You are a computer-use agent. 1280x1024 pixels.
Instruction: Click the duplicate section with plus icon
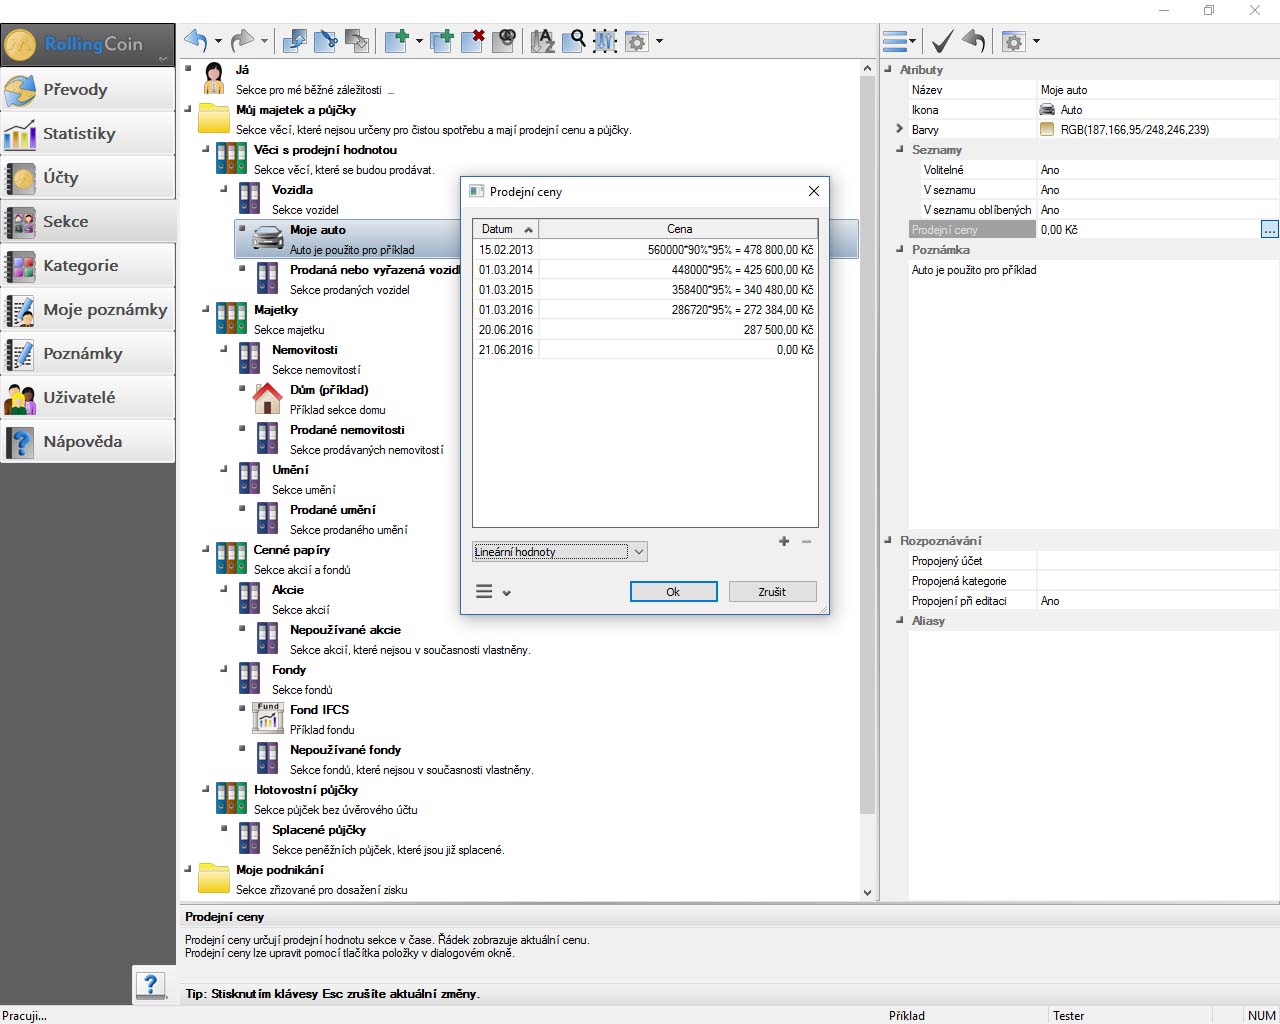point(441,41)
